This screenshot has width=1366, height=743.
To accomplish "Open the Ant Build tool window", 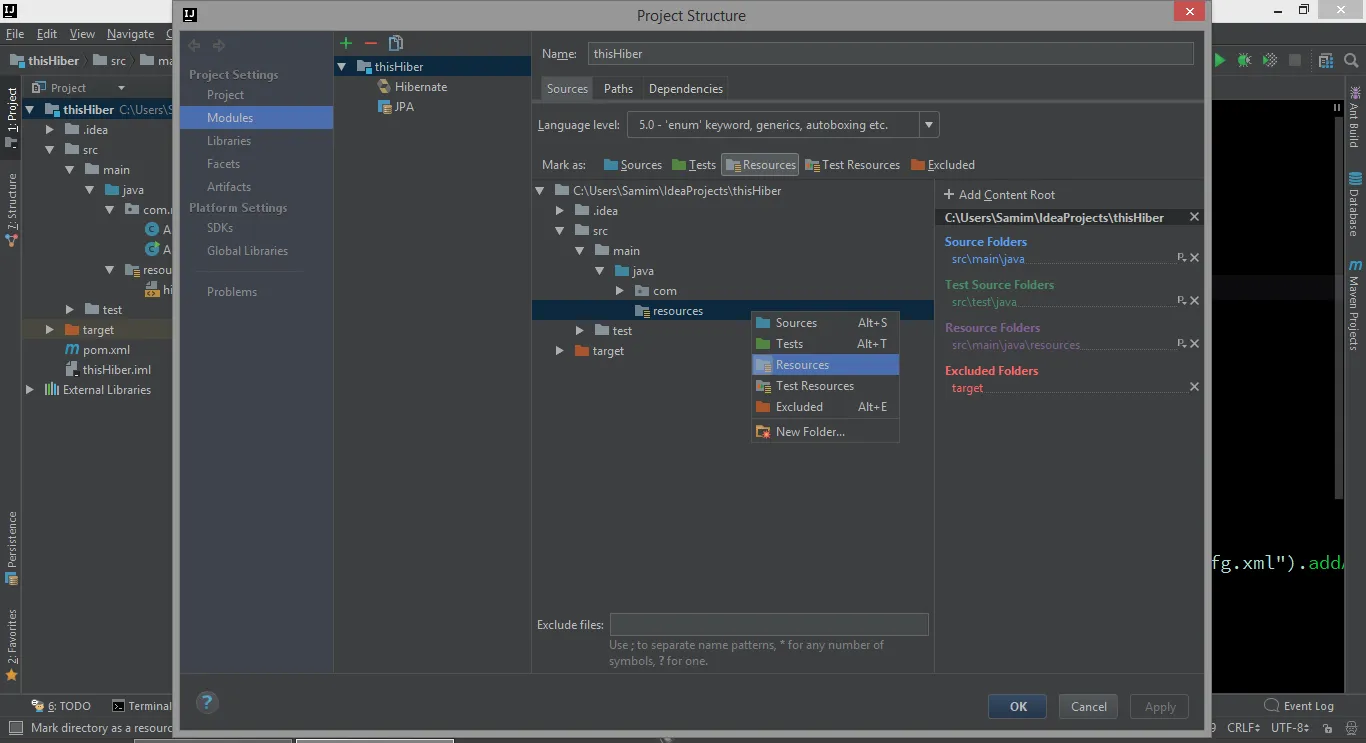I will (x=1355, y=118).
